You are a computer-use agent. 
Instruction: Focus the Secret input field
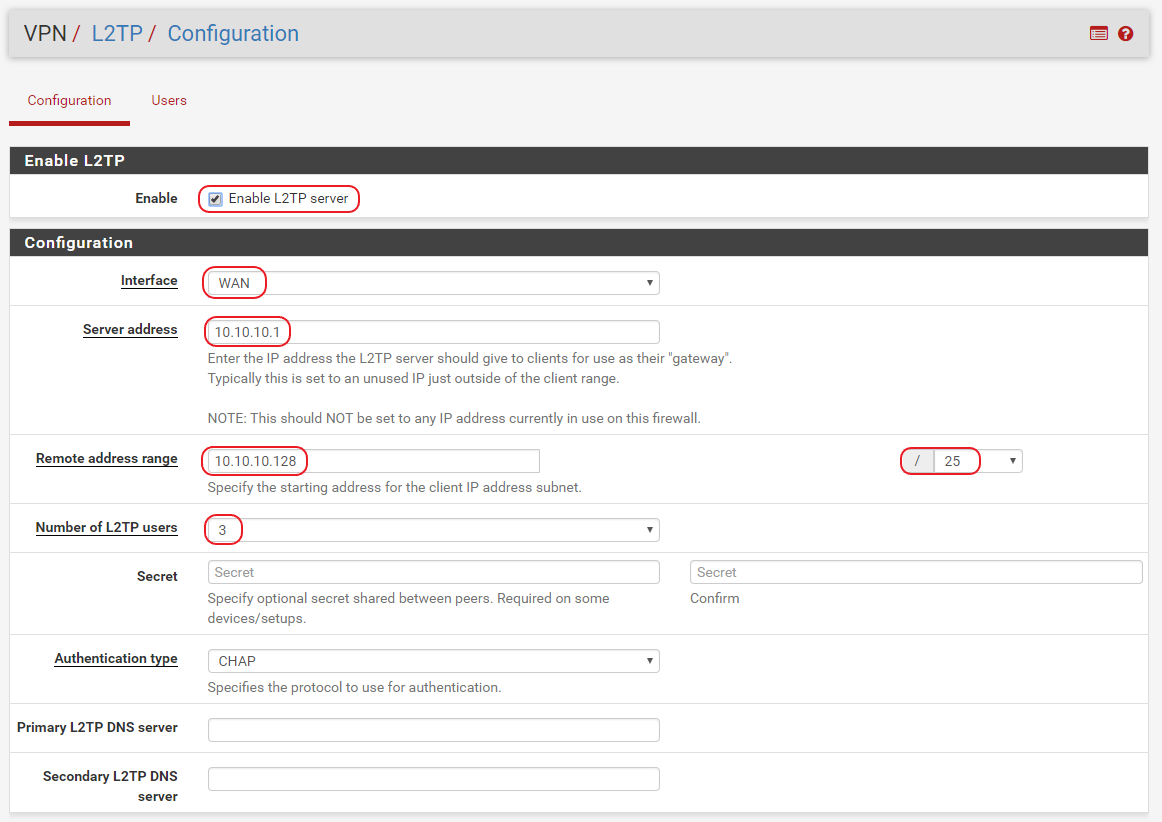click(x=434, y=572)
